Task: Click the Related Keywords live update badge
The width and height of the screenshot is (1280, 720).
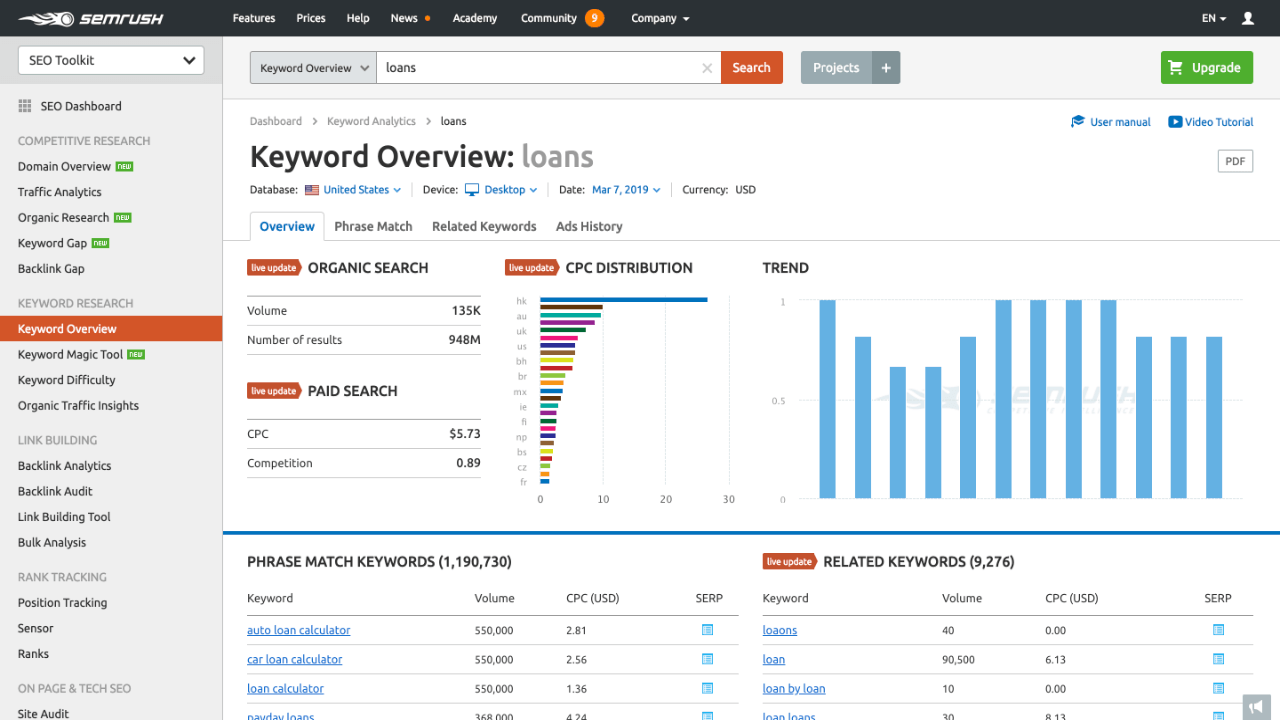Action: coord(790,562)
